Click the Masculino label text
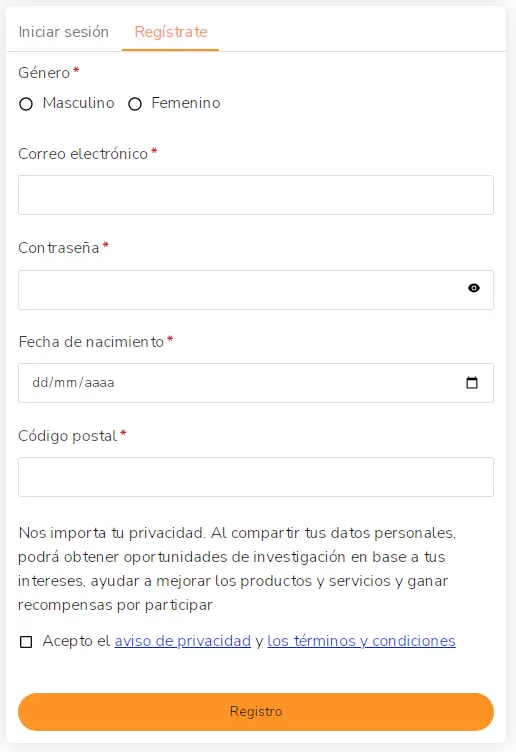 (79, 103)
